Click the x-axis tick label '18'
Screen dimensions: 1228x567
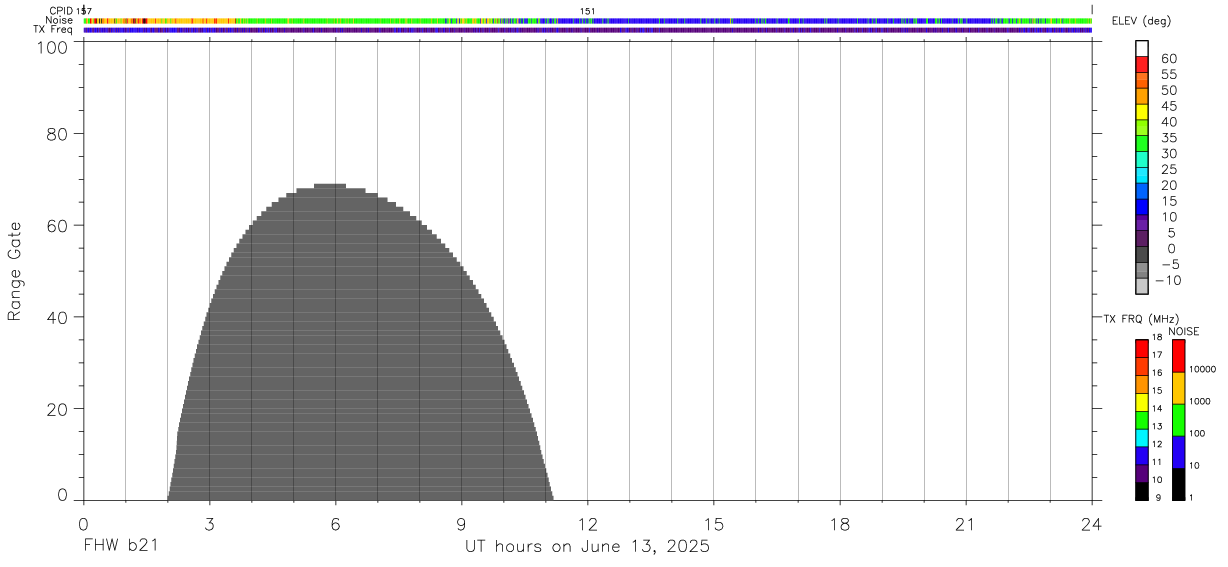(x=840, y=524)
